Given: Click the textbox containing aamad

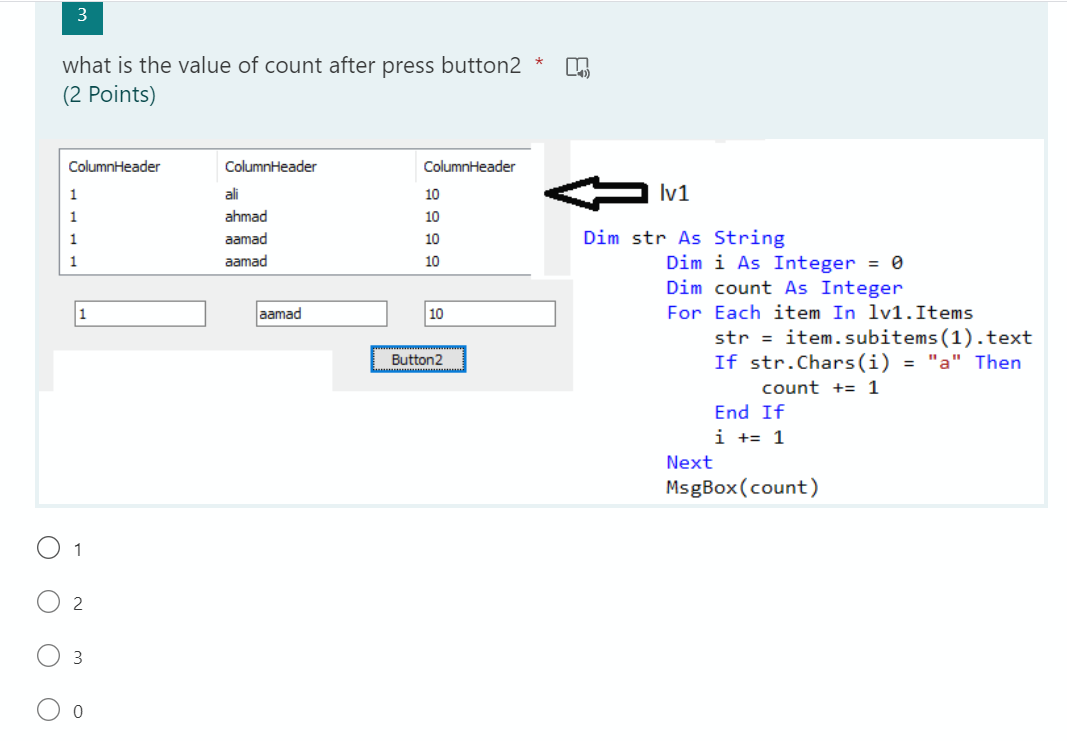Looking at the screenshot, I should (321, 313).
